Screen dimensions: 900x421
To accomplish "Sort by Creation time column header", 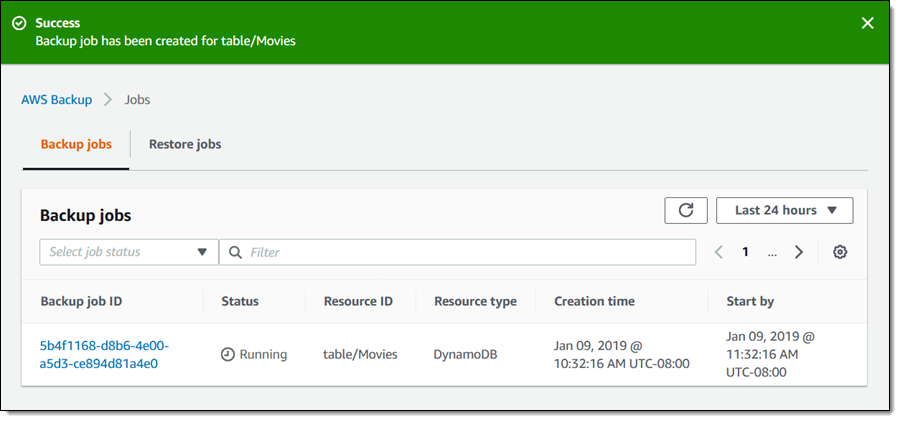I will (x=594, y=301).
